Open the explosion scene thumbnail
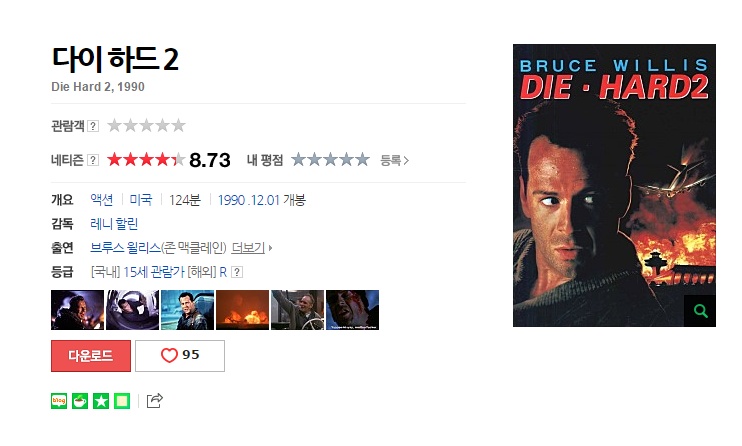Image resolution: width=742 pixels, height=446 pixels. pos(242,310)
